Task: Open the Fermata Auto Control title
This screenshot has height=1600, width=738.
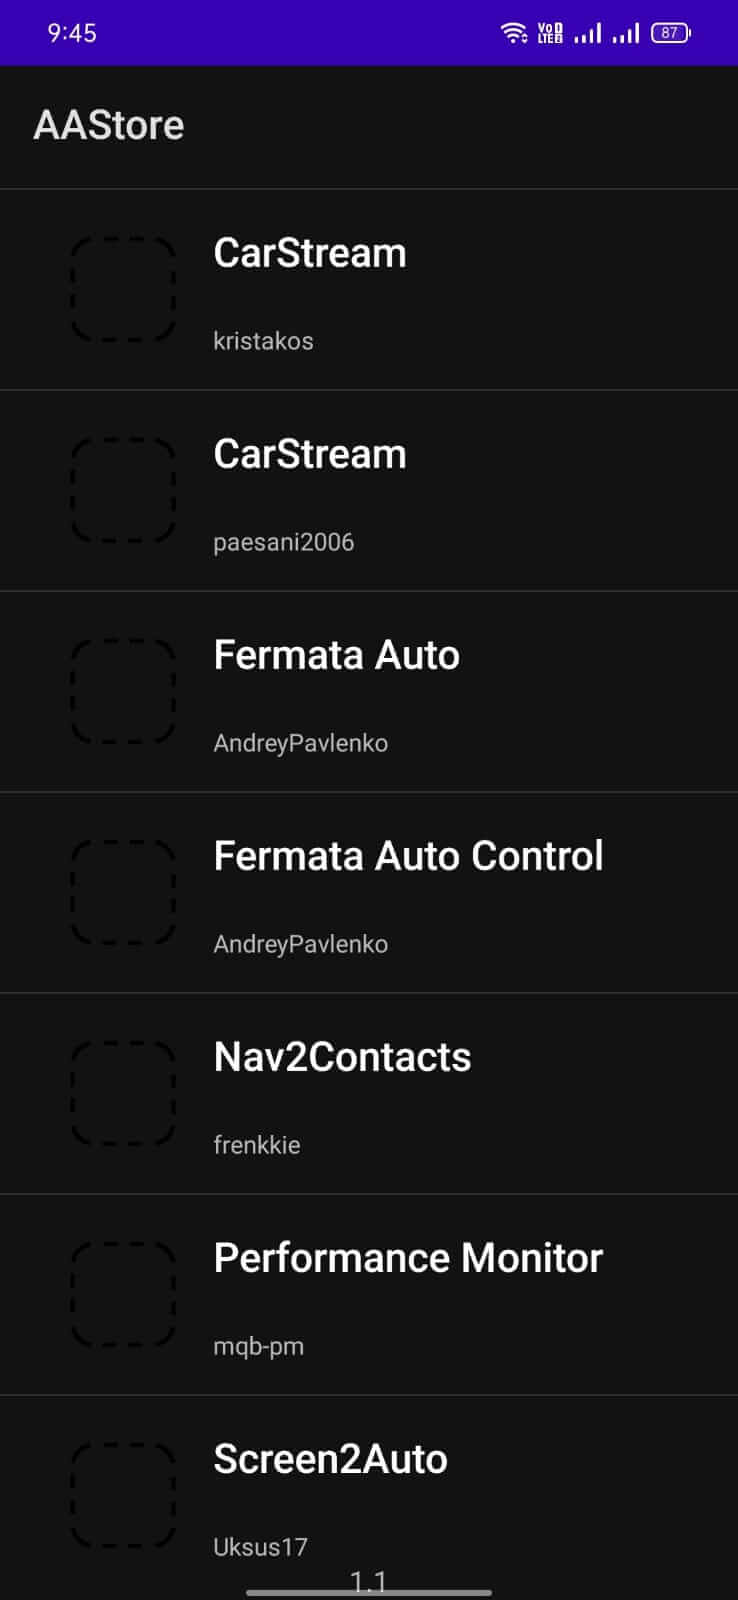Action: (x=408, y=856)
